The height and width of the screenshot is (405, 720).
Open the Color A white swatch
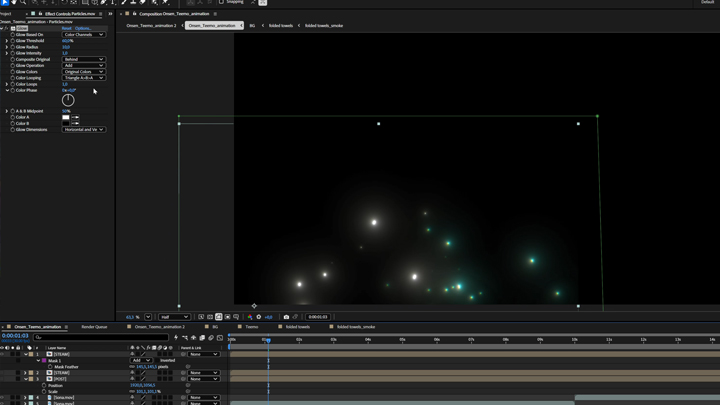click(66, 117)
